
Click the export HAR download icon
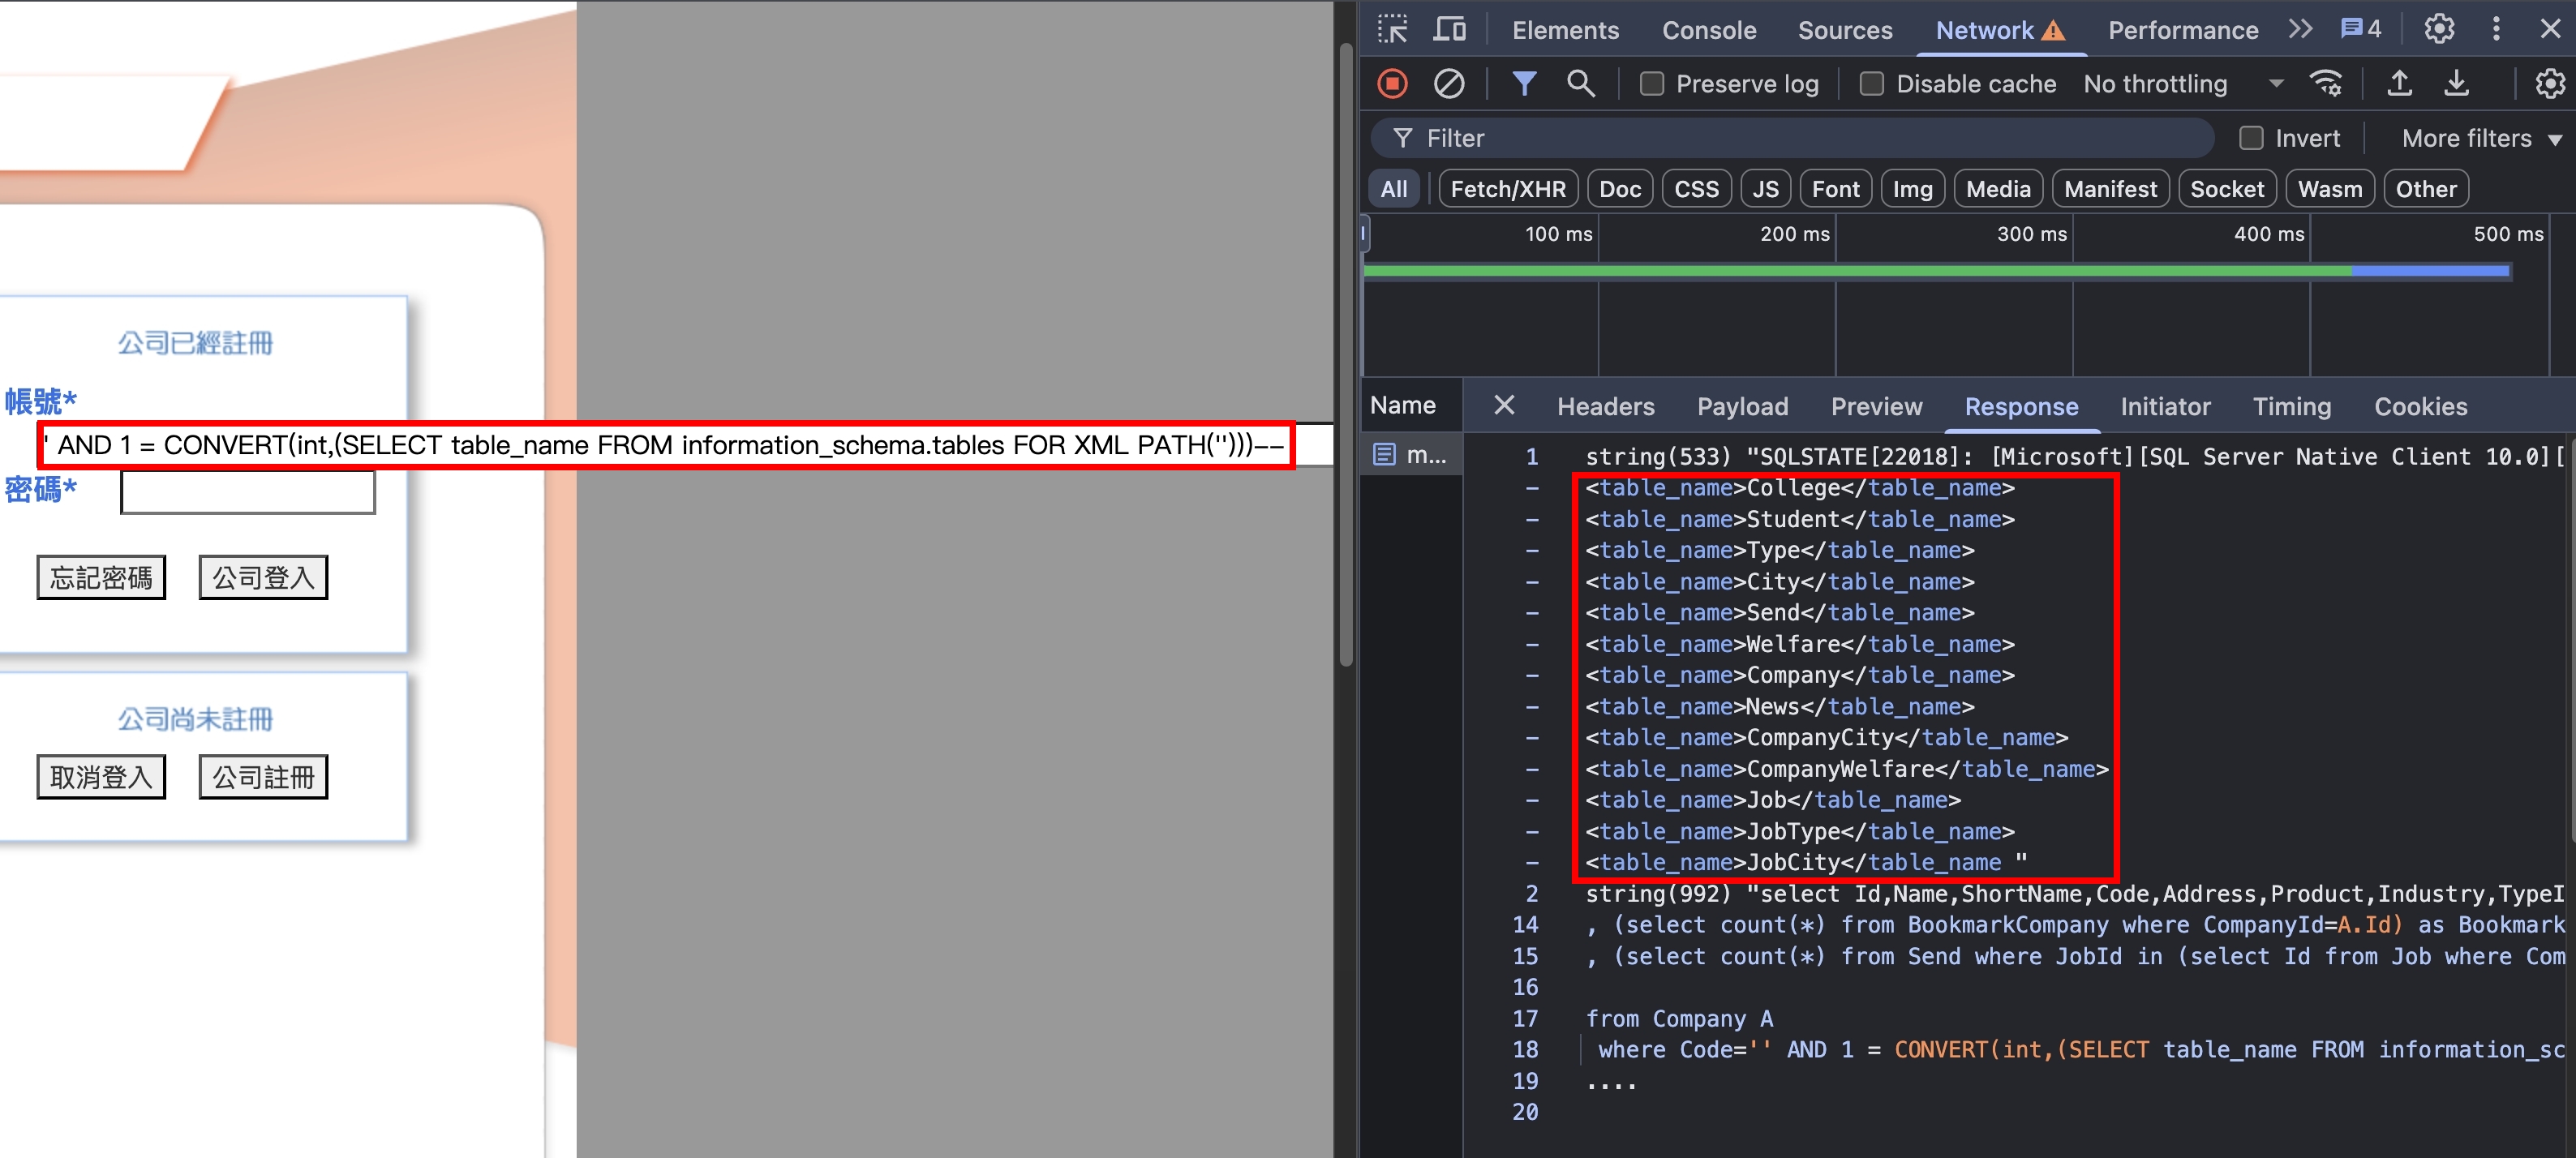(x=2456, y=84)
